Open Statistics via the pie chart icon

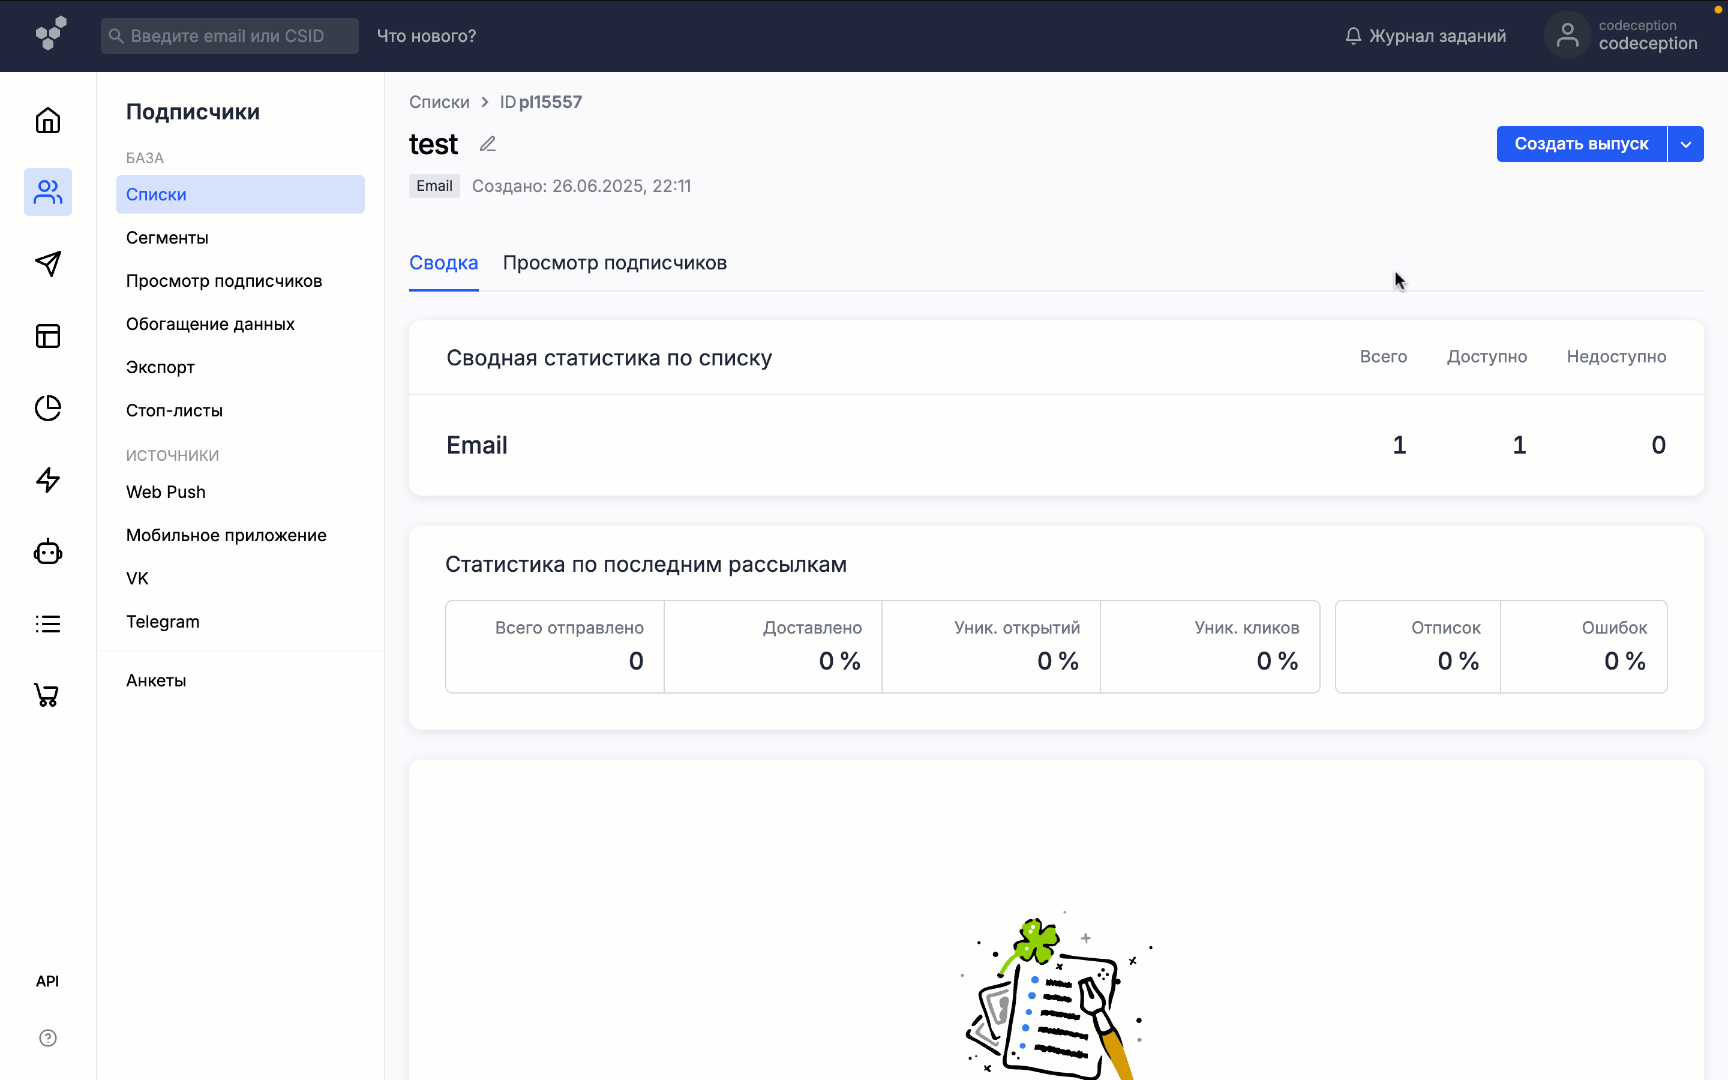pos(47,408)
